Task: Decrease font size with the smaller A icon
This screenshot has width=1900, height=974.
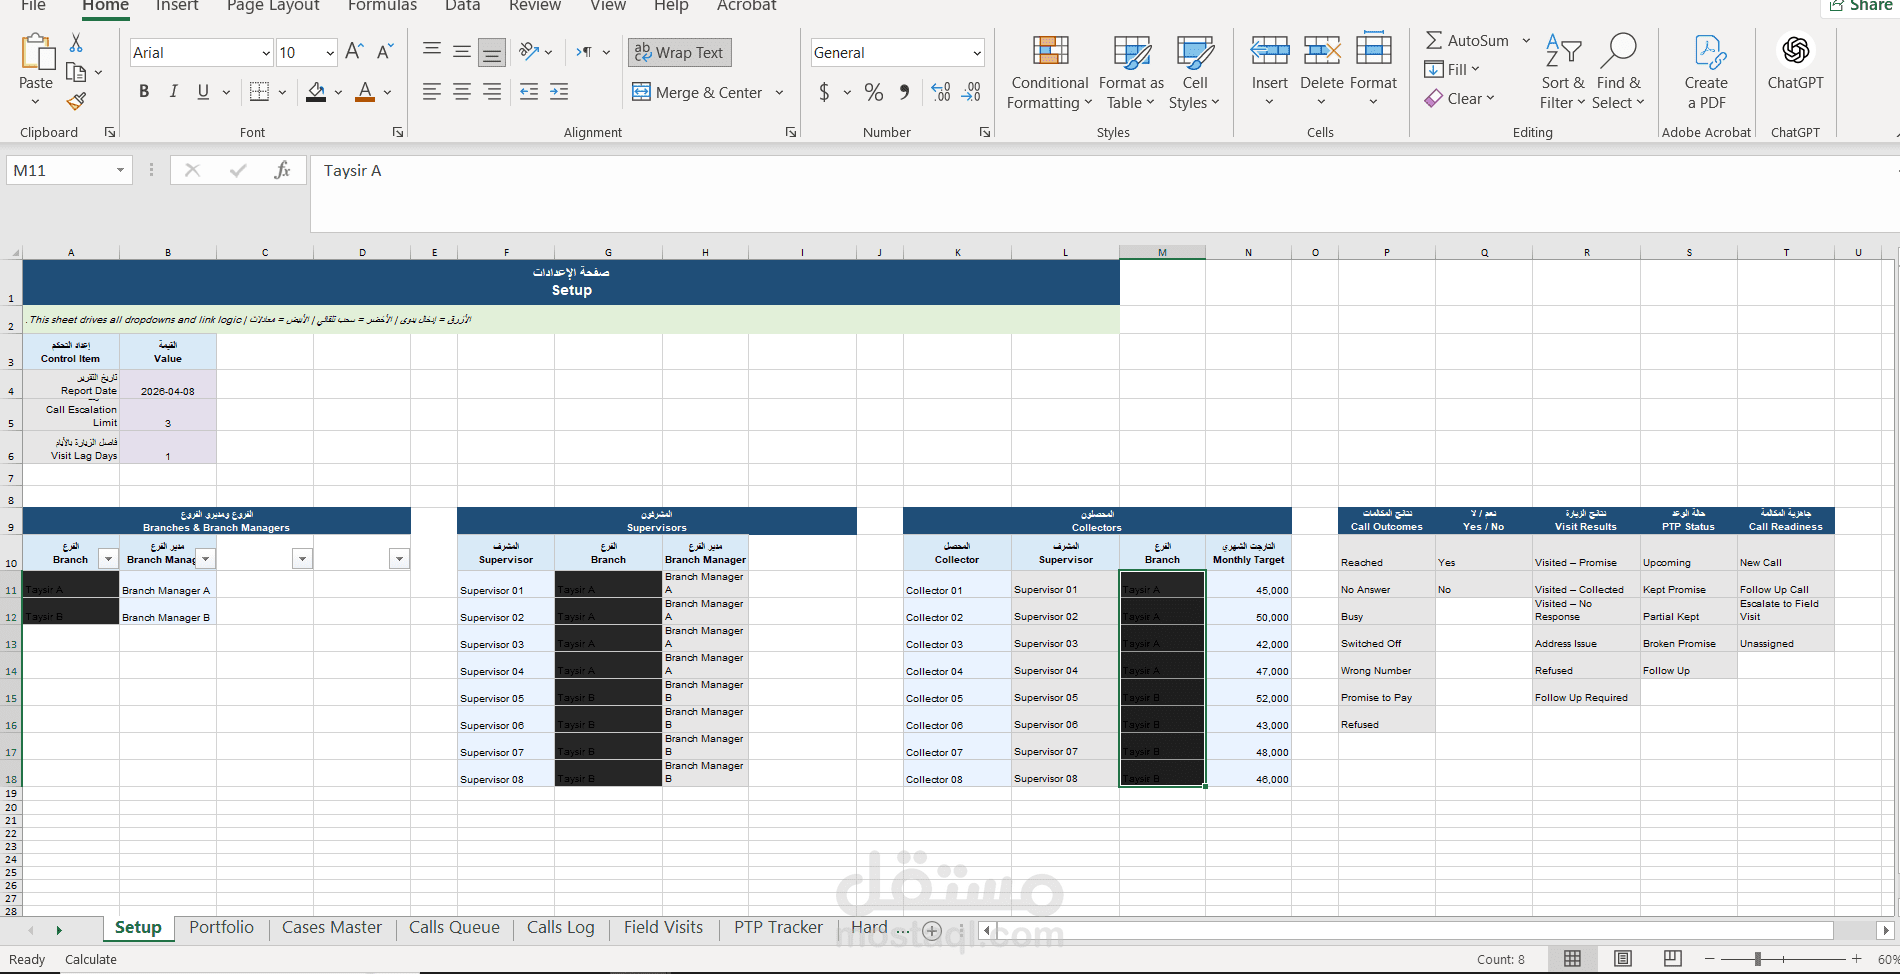Action: click(x=385, y=52)
